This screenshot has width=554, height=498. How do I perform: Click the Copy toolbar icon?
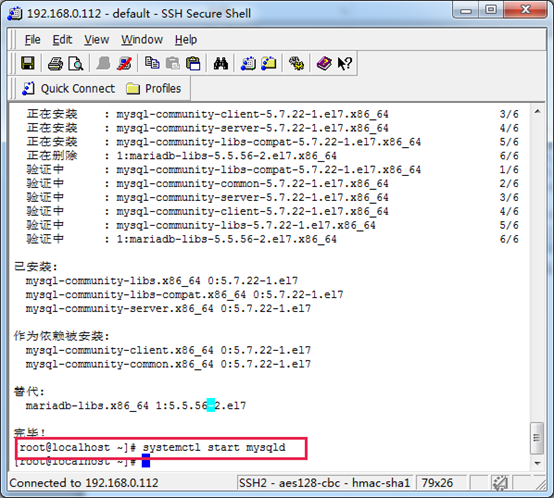[152, 63]
